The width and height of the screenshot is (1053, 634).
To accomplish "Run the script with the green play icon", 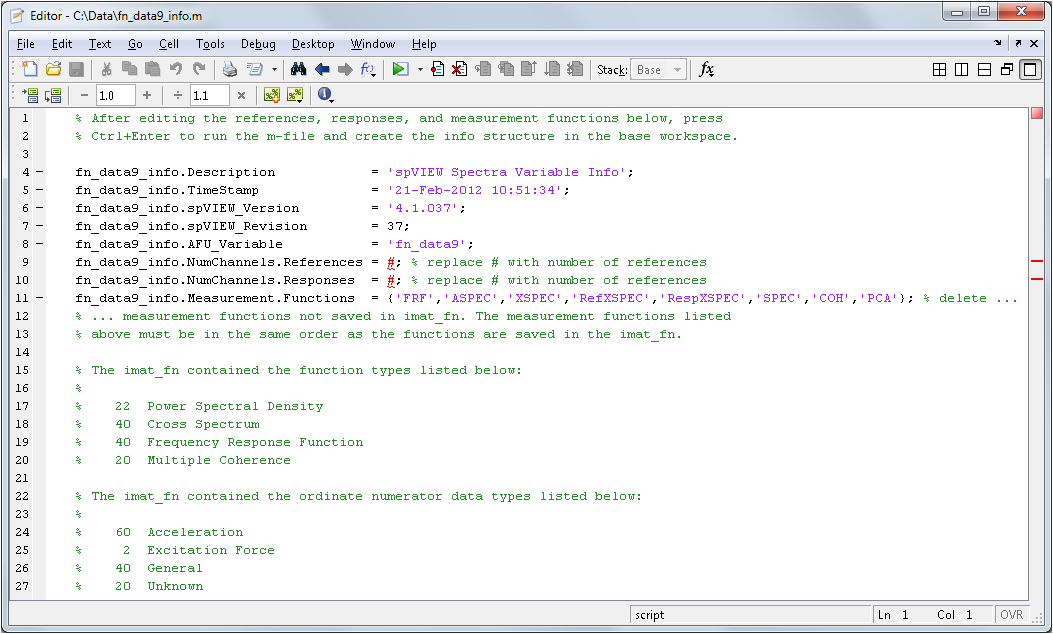I will pyautogui.click(x=400, y=69).
